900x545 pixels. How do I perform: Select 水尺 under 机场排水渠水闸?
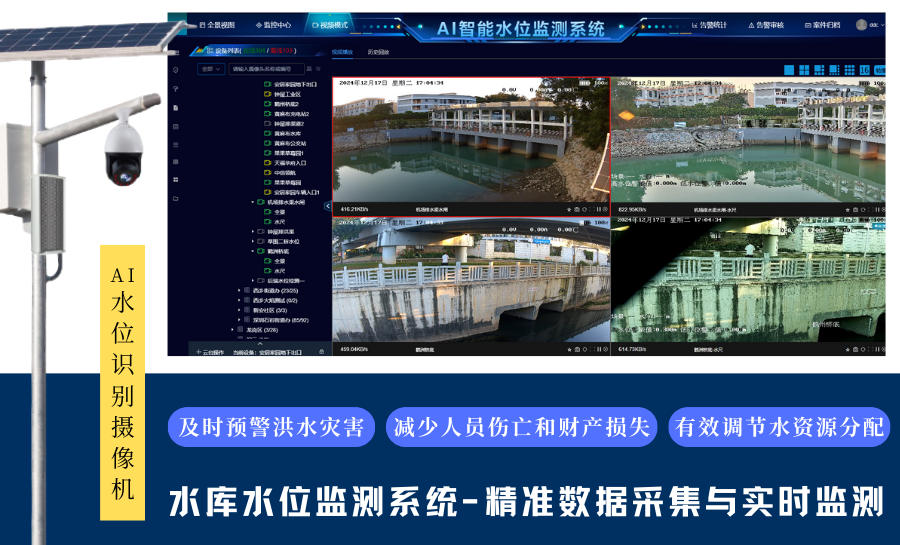click(280, 222)
